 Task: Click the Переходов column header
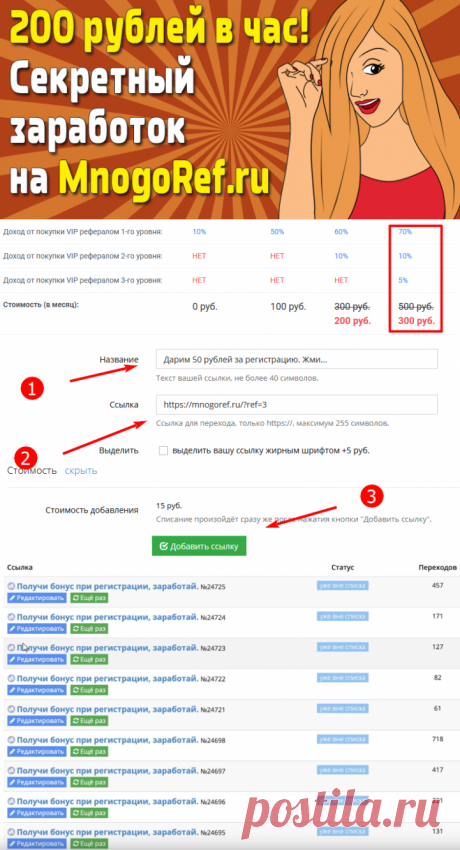coord(438,568)
